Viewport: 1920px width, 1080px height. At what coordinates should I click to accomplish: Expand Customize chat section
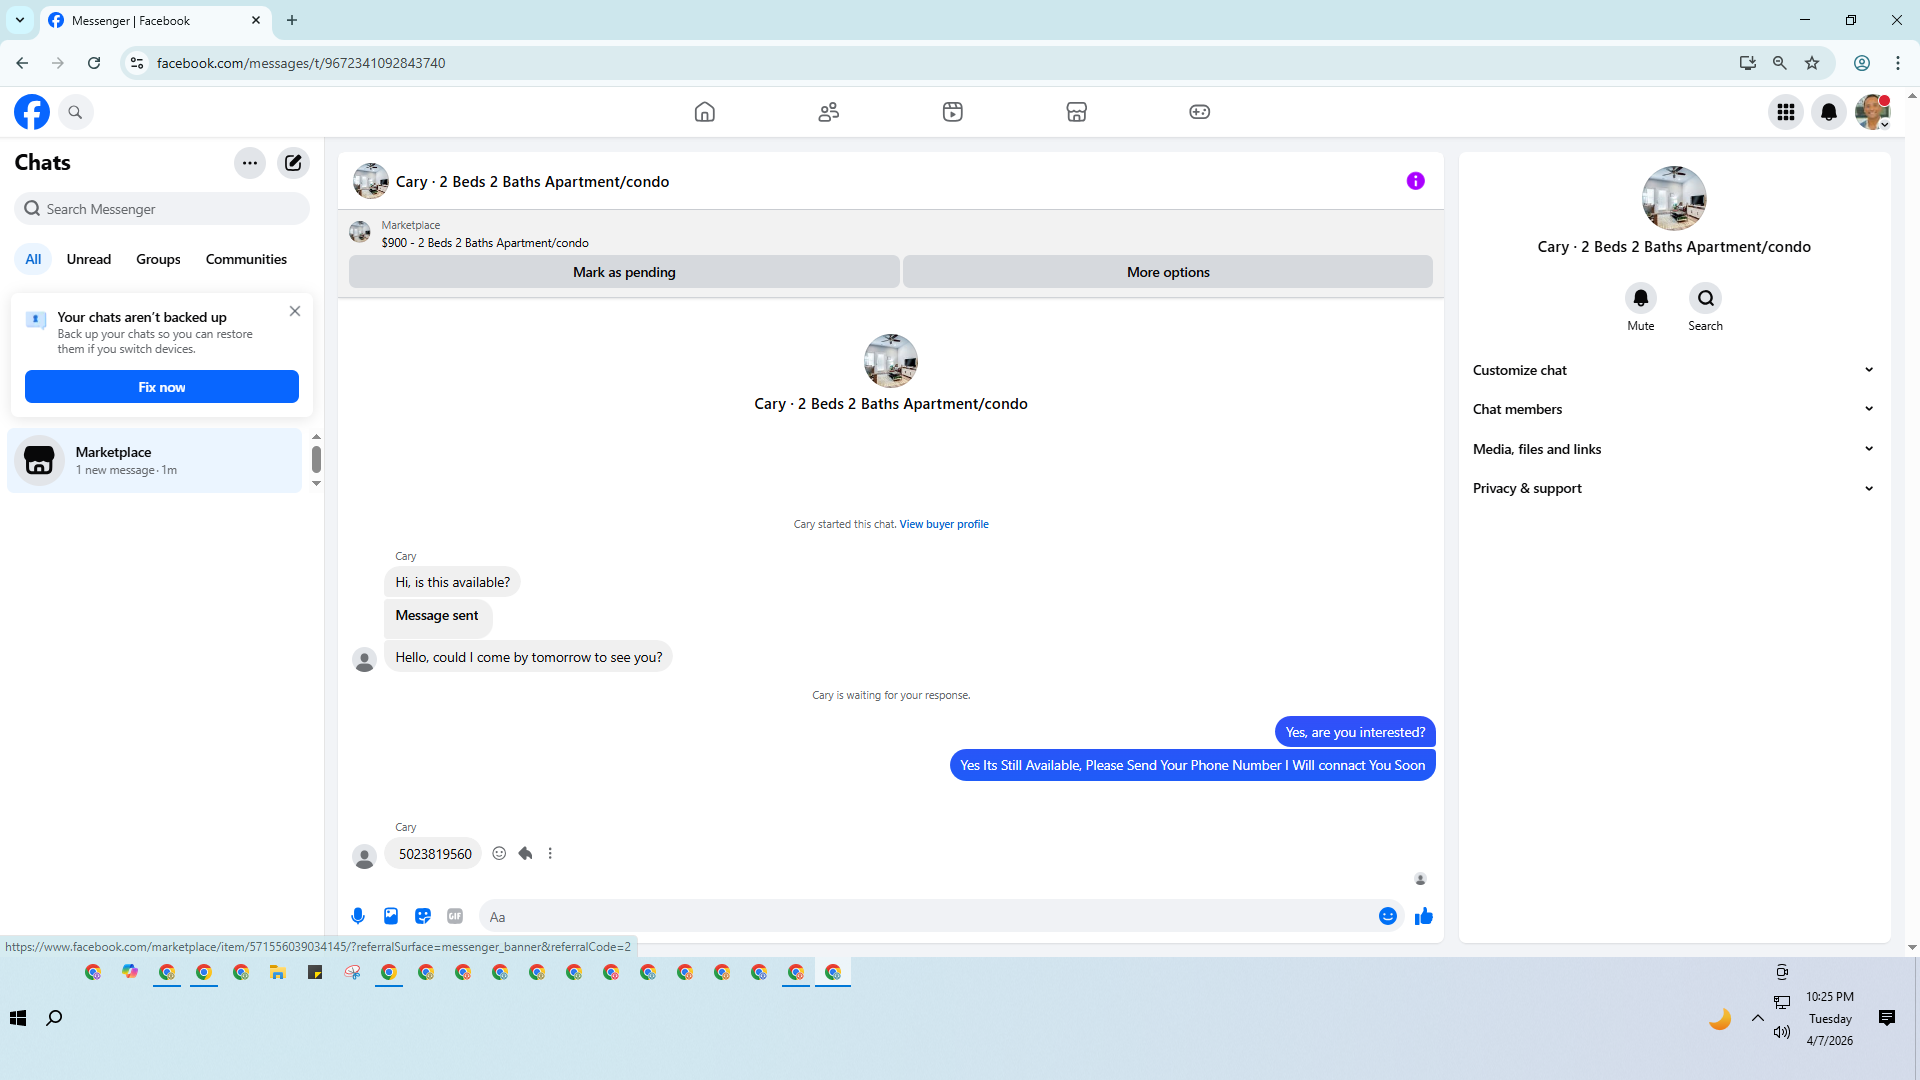coord(1674,370)
